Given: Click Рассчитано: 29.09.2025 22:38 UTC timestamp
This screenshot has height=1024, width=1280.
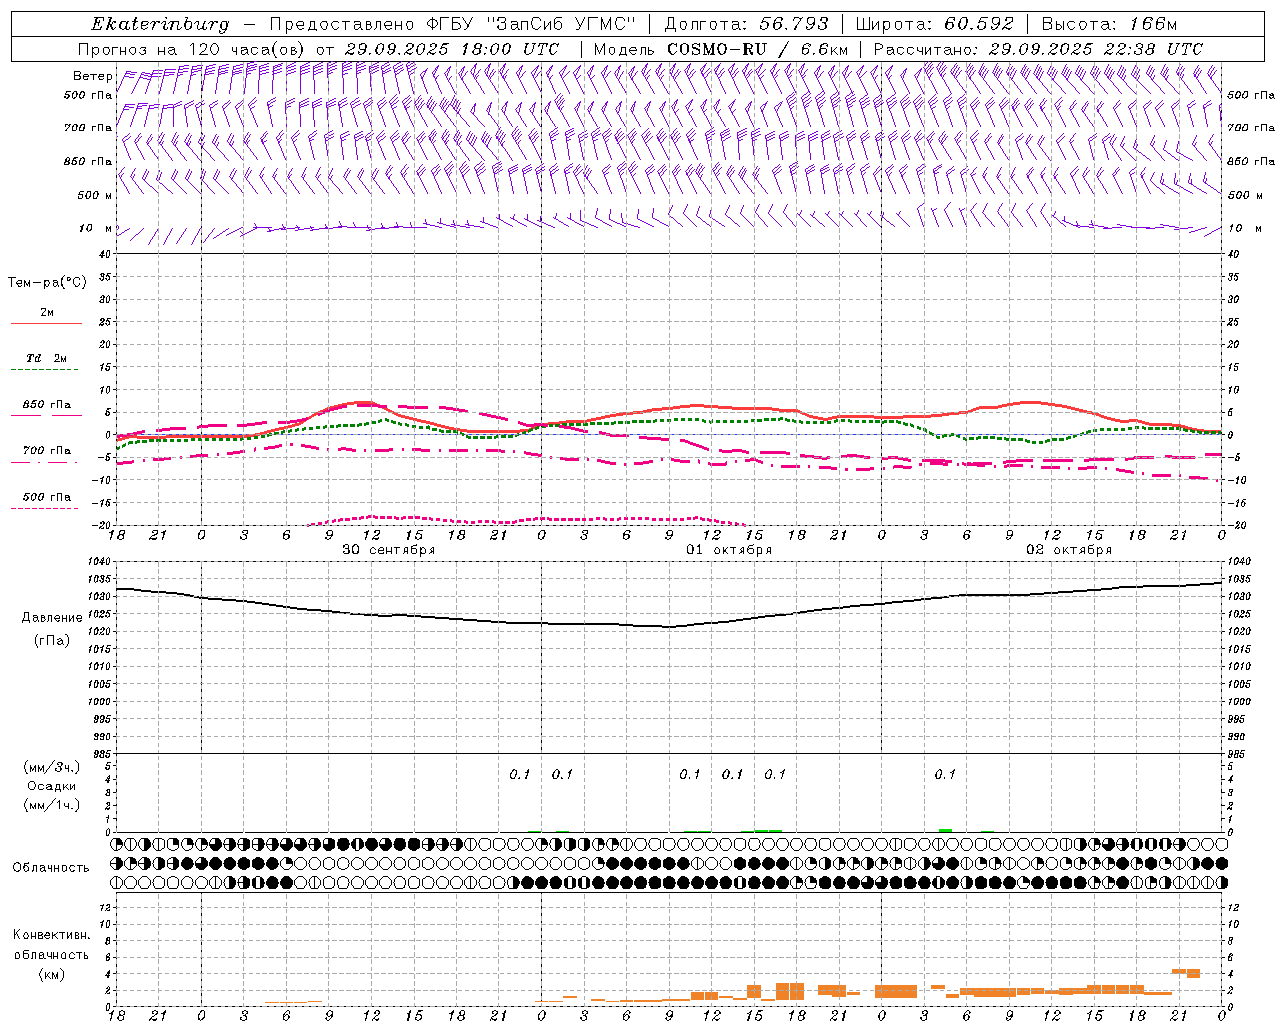Looking at the screenshot, I should [1038, 49].
